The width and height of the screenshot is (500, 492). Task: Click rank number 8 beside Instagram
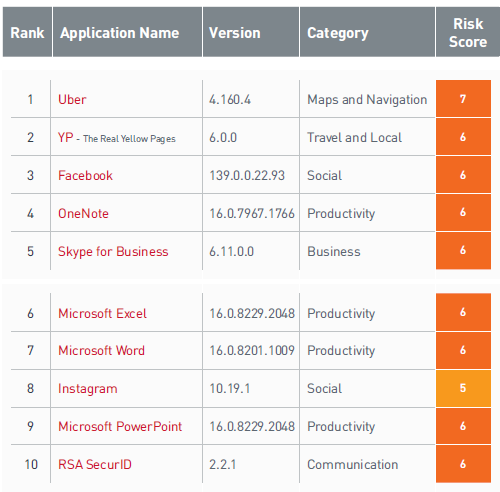pyautogui.click(x=30, y=388)
